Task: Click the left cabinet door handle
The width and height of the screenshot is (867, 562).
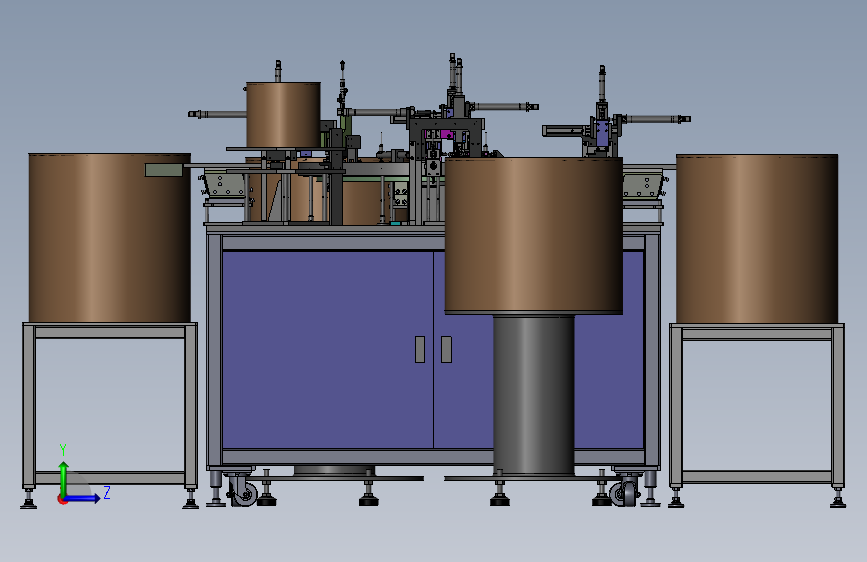Action: pyautogui.click(x=420, y=350)
